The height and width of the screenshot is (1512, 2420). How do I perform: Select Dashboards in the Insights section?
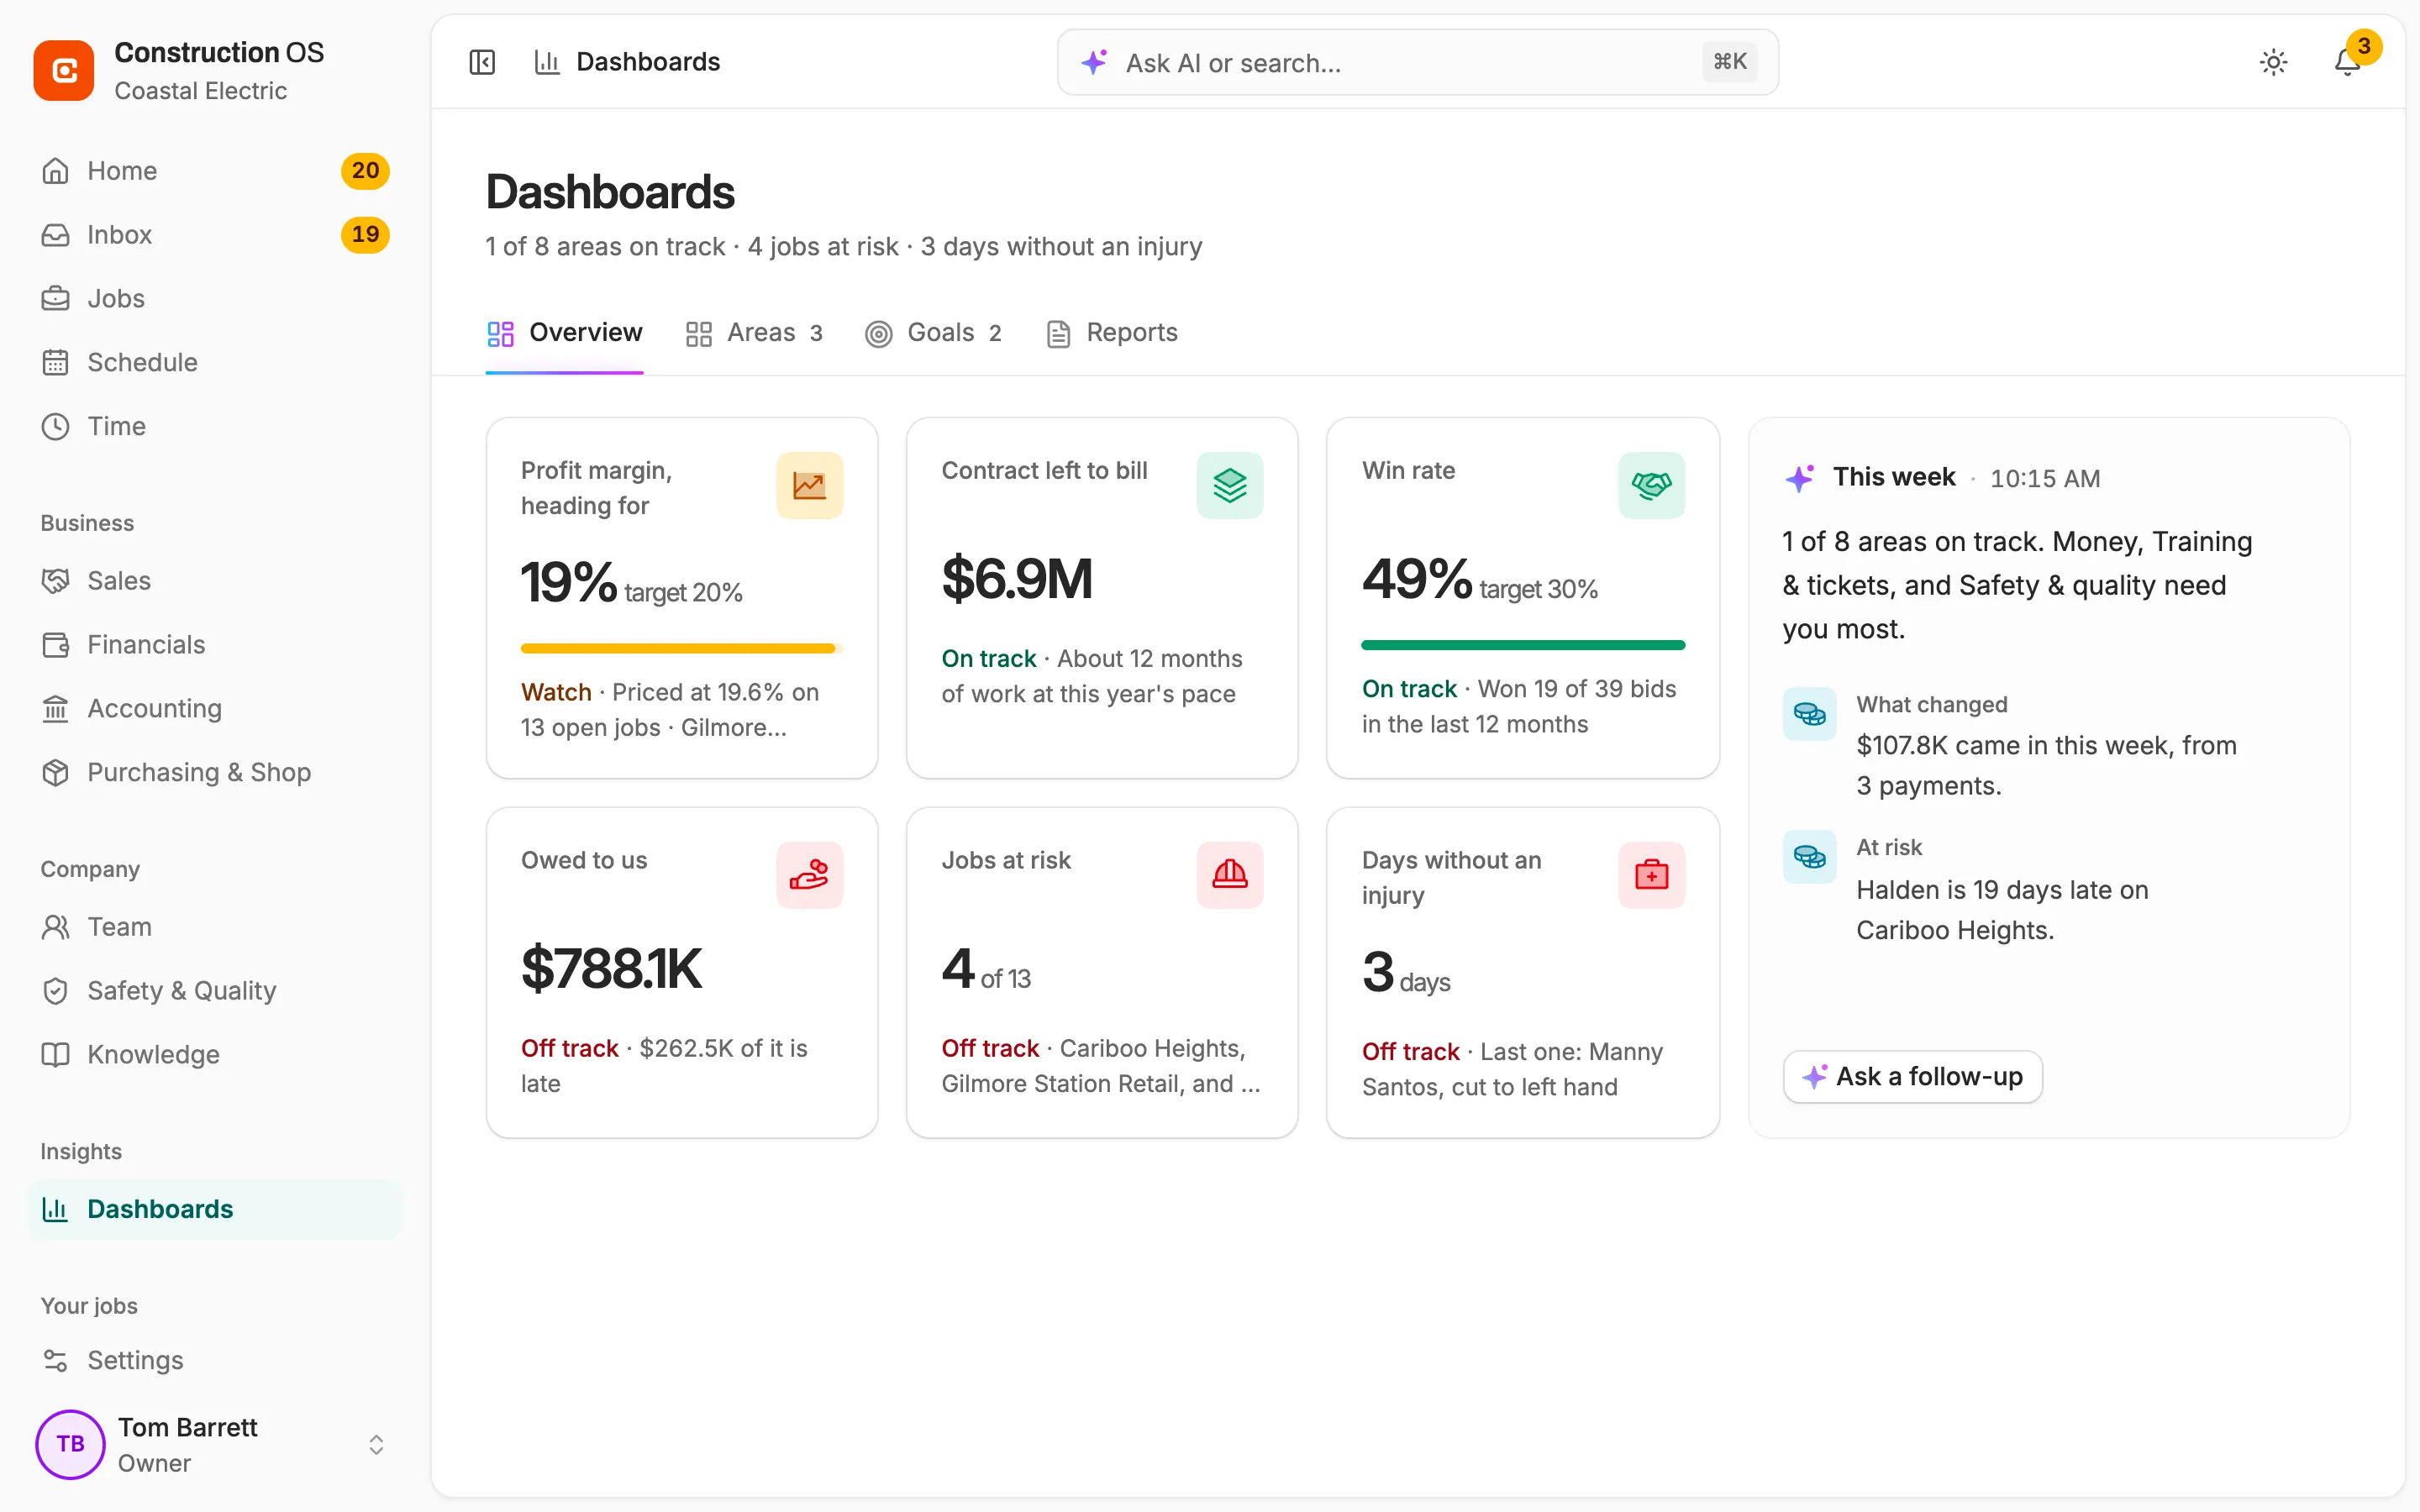[x=215, y=1209]
